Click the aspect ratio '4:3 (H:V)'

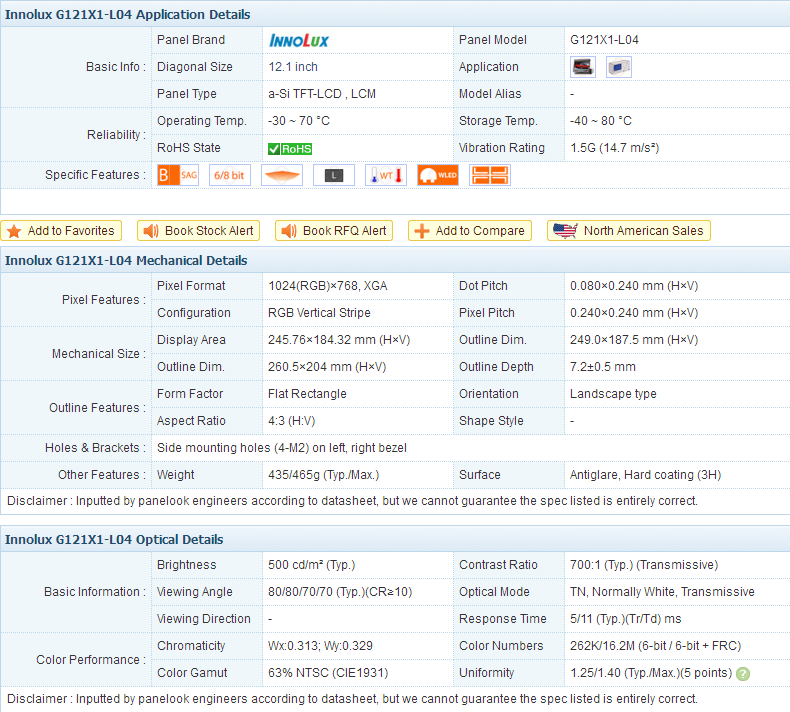click(291, 421)
